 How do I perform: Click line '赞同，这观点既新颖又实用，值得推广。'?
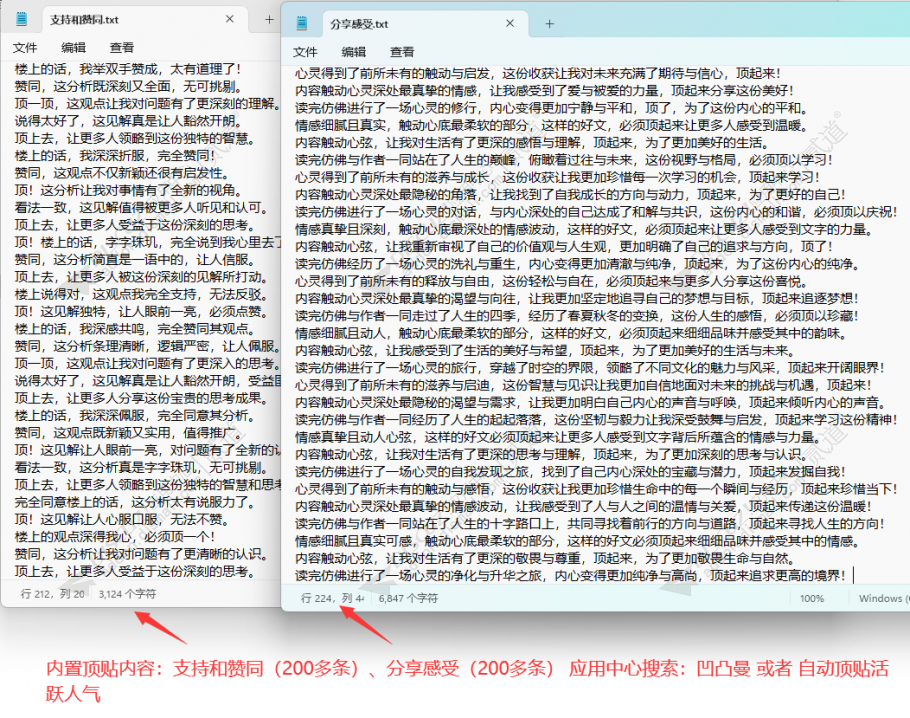pos(128,433)
